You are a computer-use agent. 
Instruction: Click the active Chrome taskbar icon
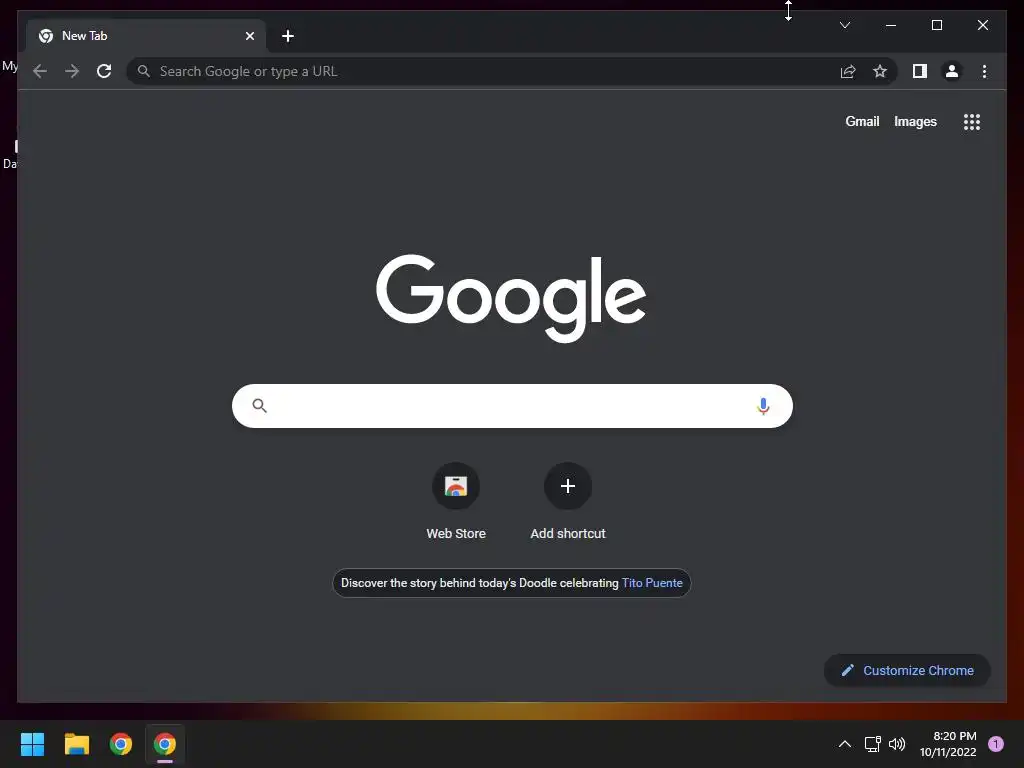[x=165, y=744]
